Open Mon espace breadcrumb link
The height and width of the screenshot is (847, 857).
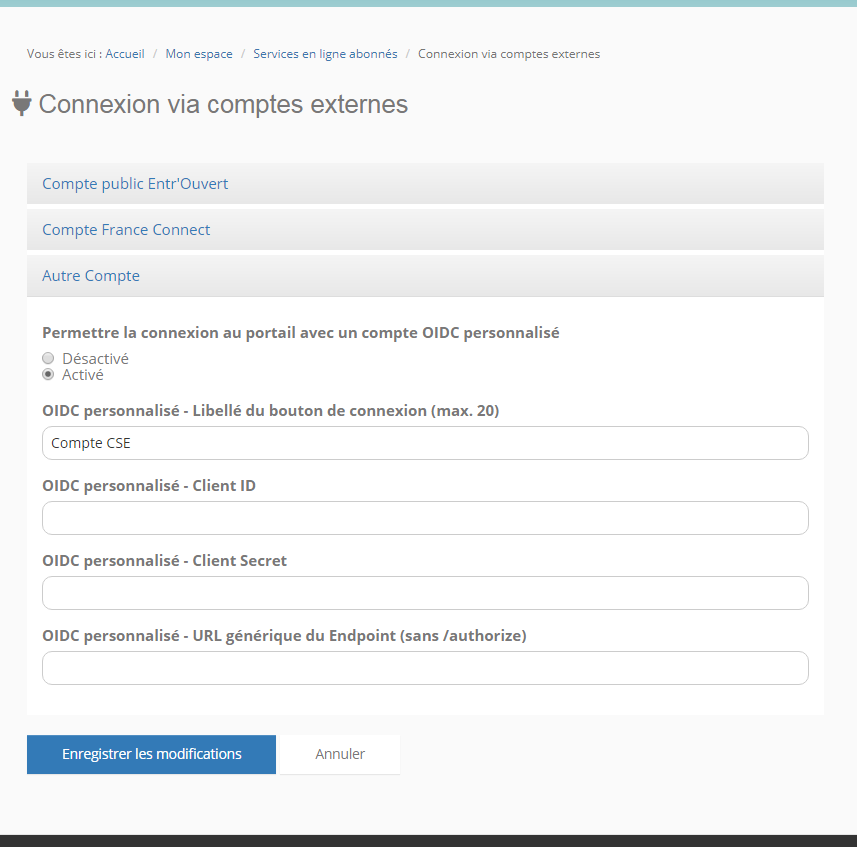(x=199, y=54)
